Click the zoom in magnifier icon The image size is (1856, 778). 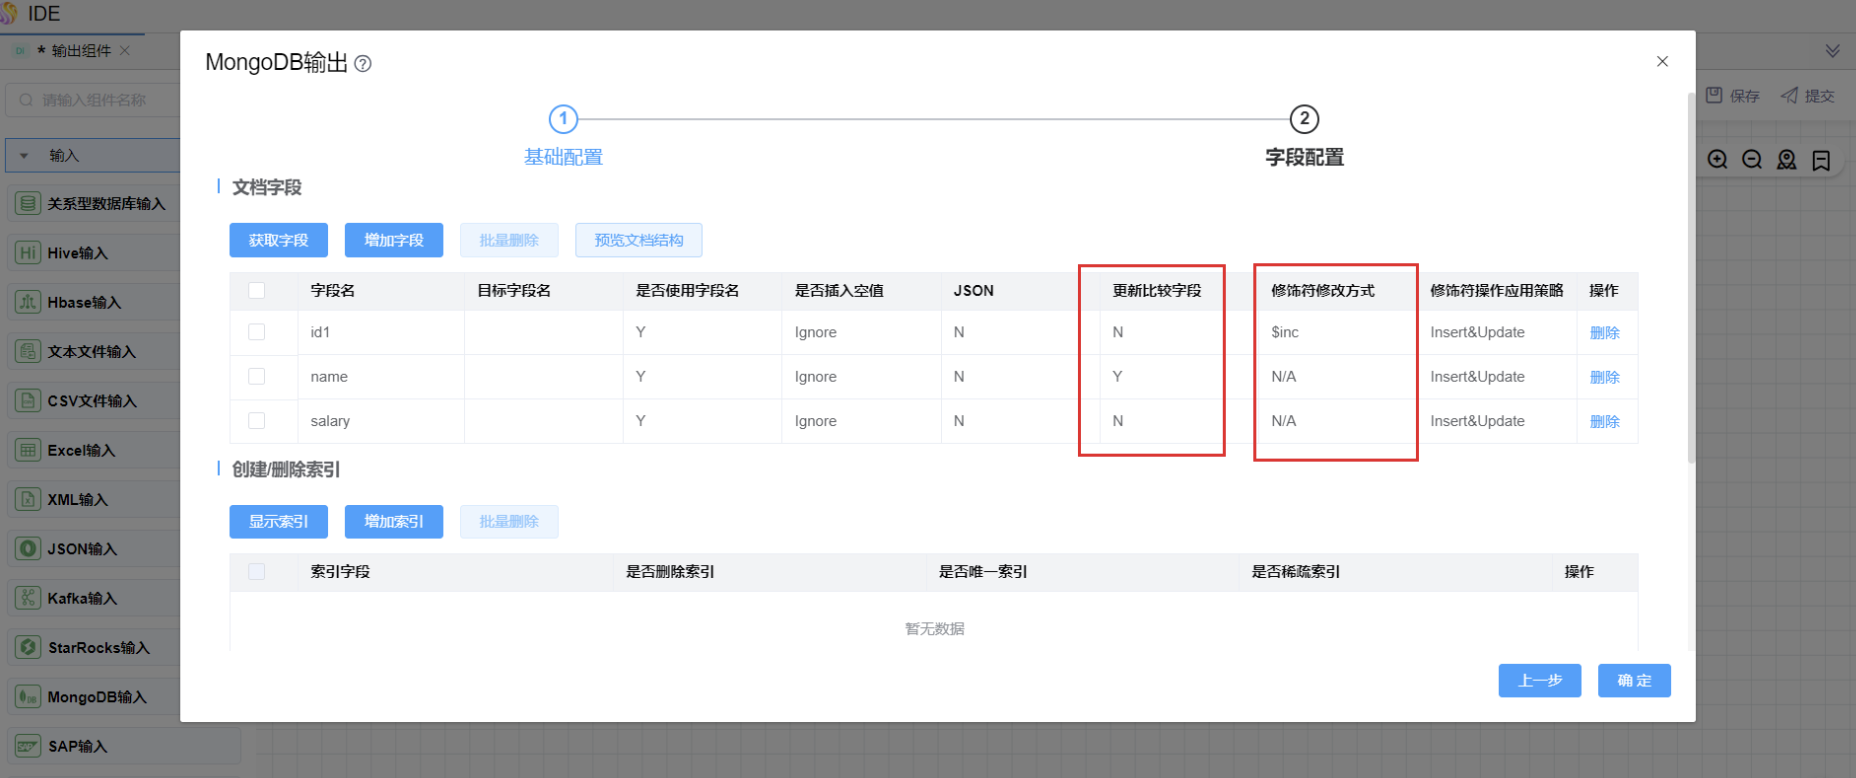pos(1717,160)
